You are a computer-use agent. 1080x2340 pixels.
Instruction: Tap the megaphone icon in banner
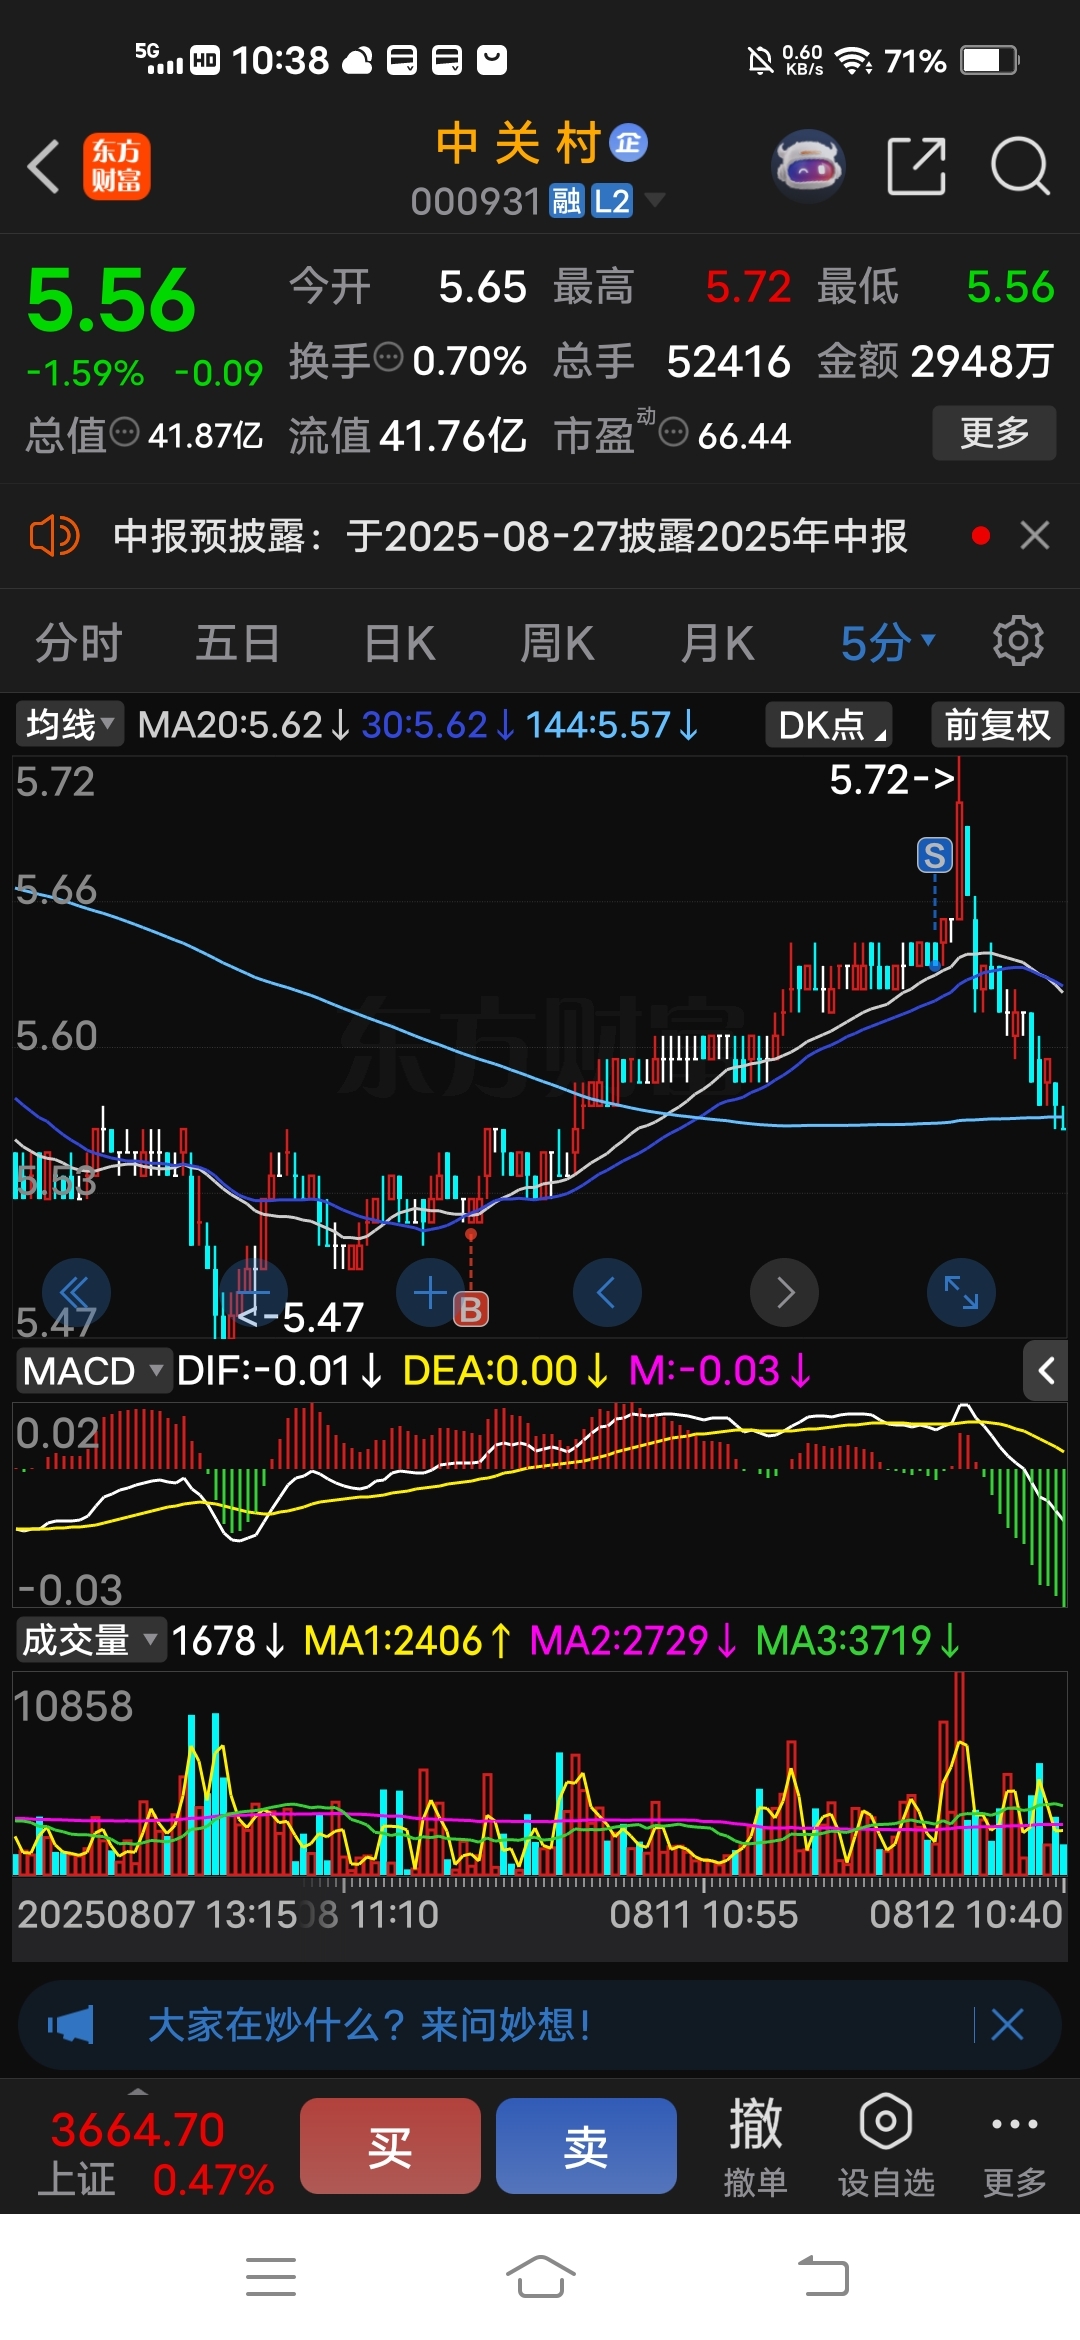click(71, 2025)
